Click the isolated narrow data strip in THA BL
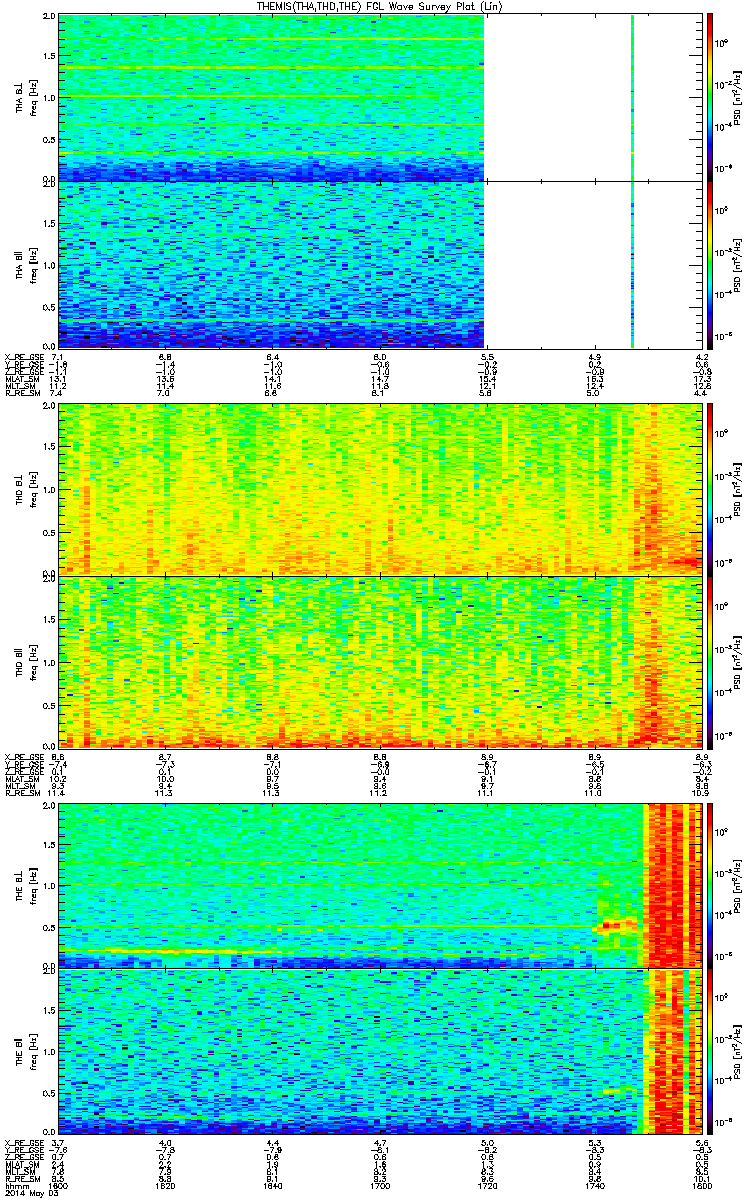The width and height of the screenshot is (750, 1200). [634, 97]
